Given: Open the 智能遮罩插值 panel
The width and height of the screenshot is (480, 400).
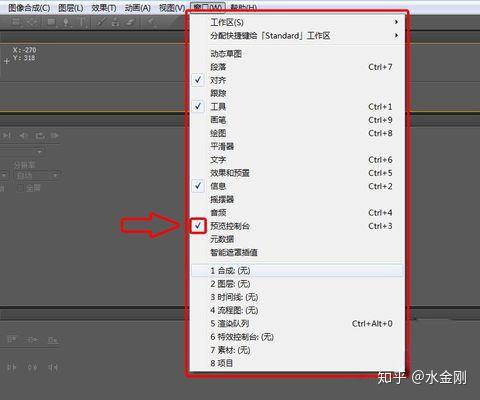Looking at the screenshot, I should tap(297, 252).
